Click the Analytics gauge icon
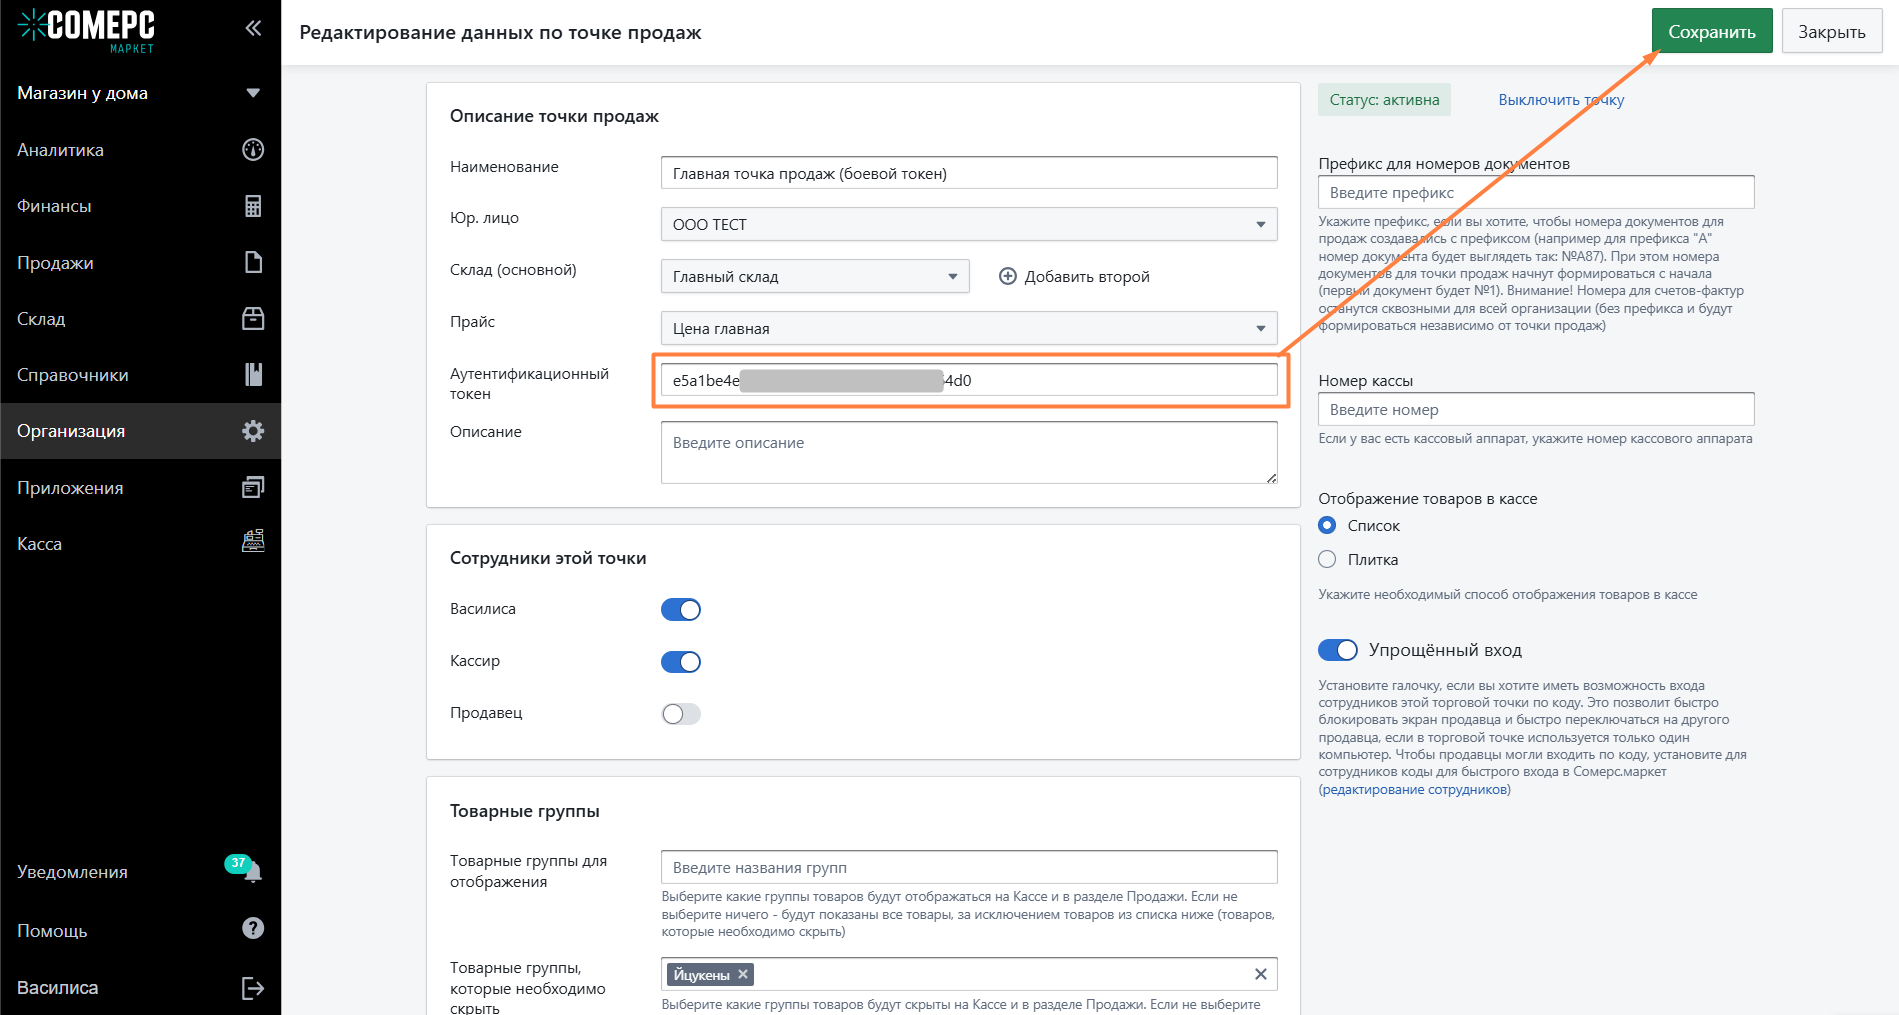This screenshot has width=1899, height=1015. coord(253,149)
